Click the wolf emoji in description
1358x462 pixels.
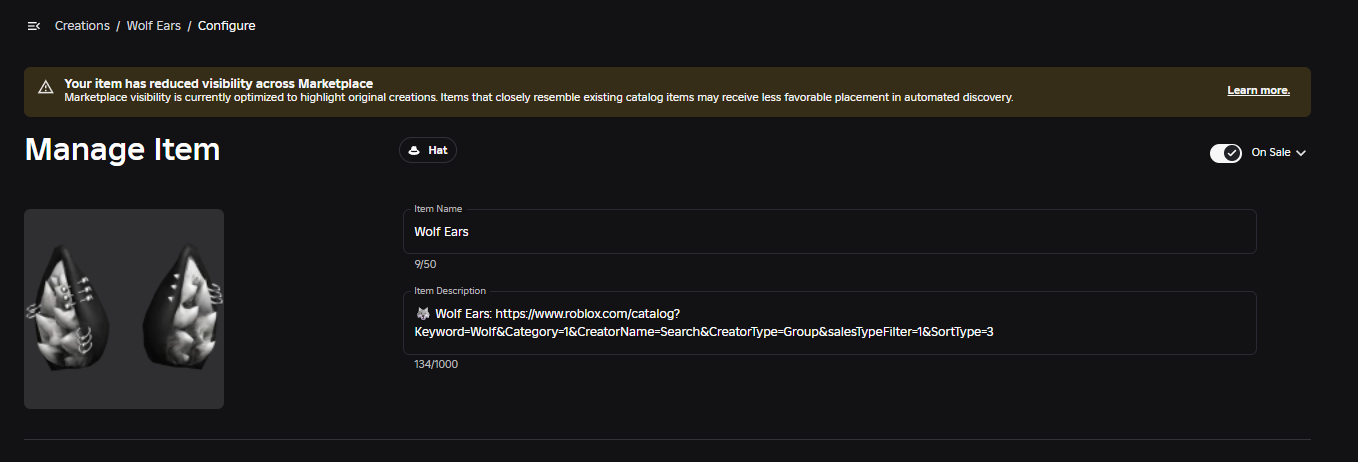422,314
